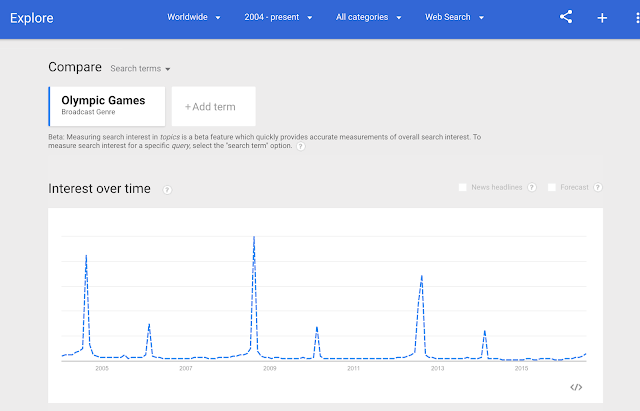Select the Olympic Games term card
This screenshot has height=411, width=640.
(107, 106)
